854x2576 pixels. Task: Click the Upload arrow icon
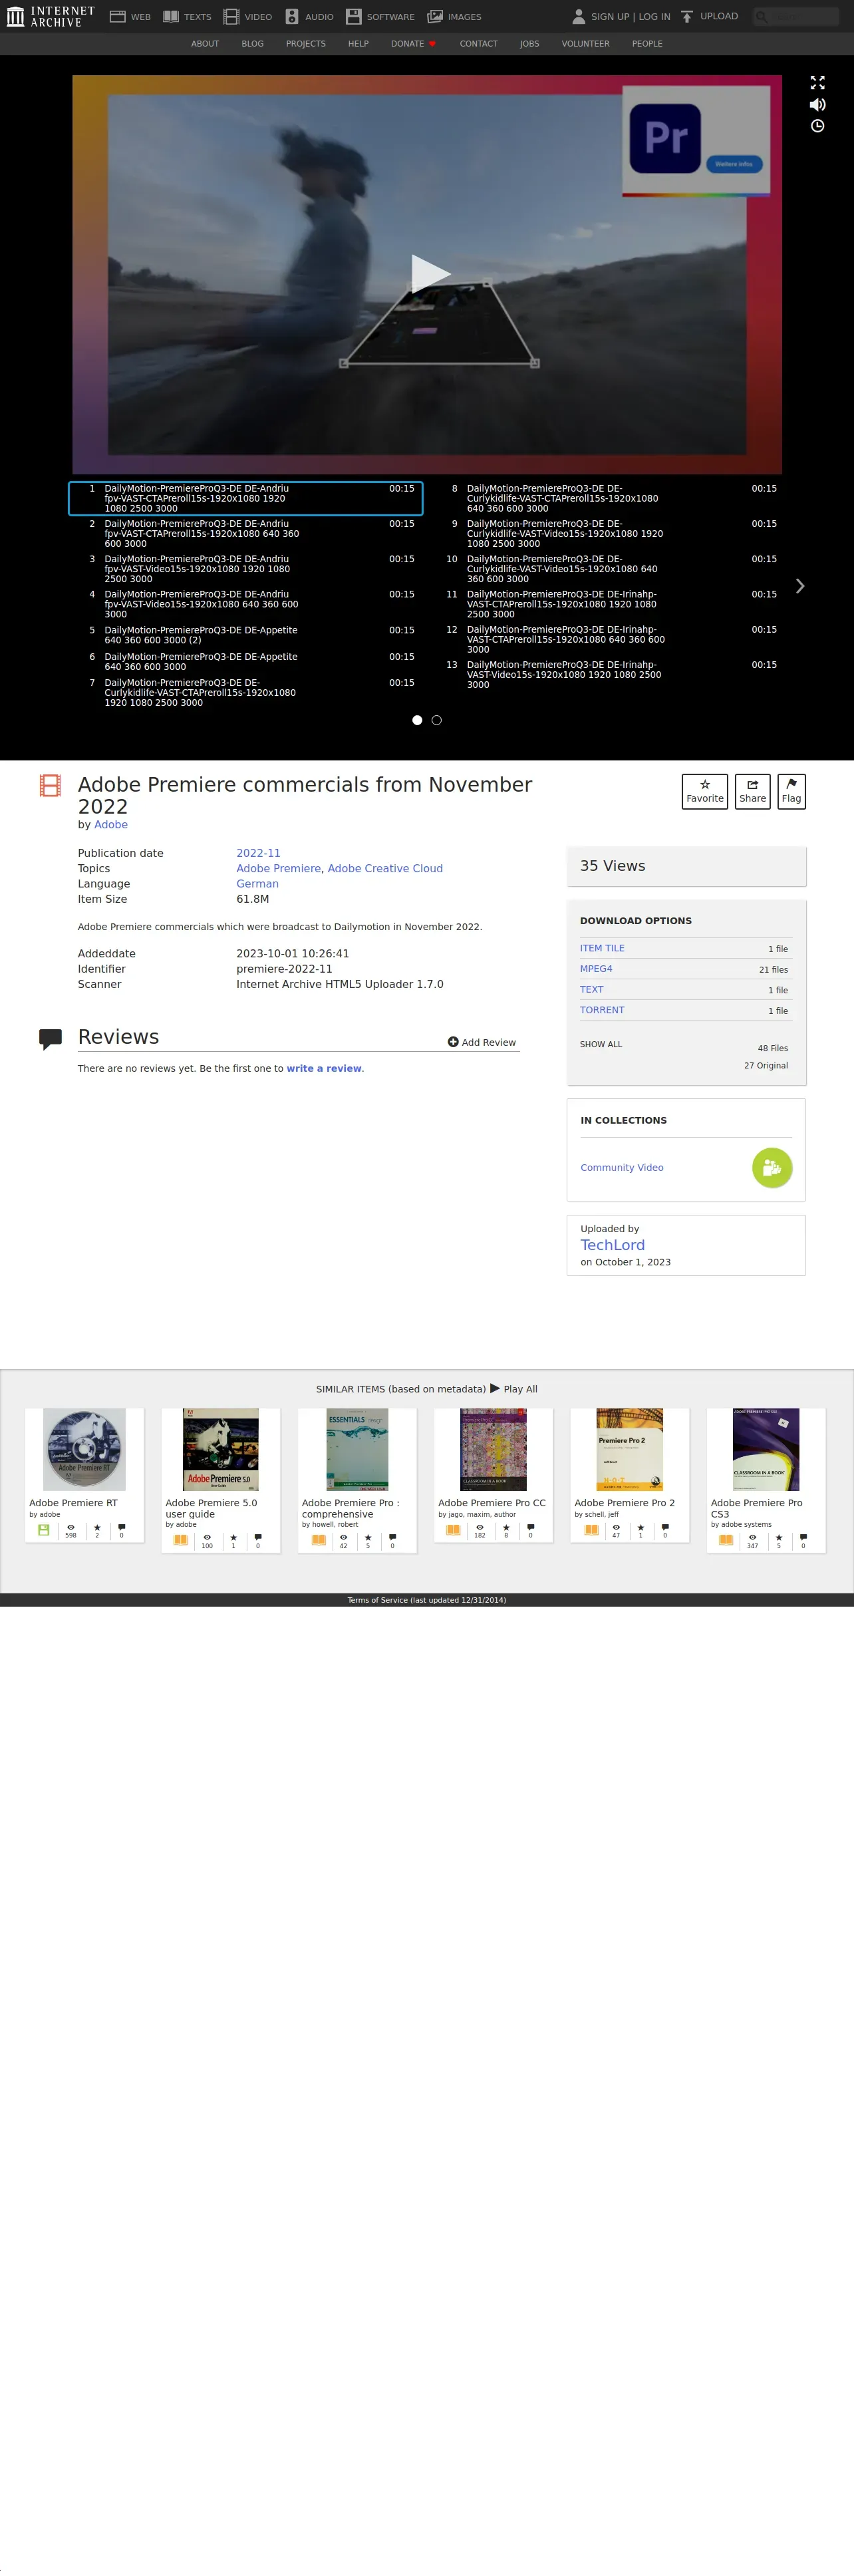pyautogui.click(x=687, y=16)
